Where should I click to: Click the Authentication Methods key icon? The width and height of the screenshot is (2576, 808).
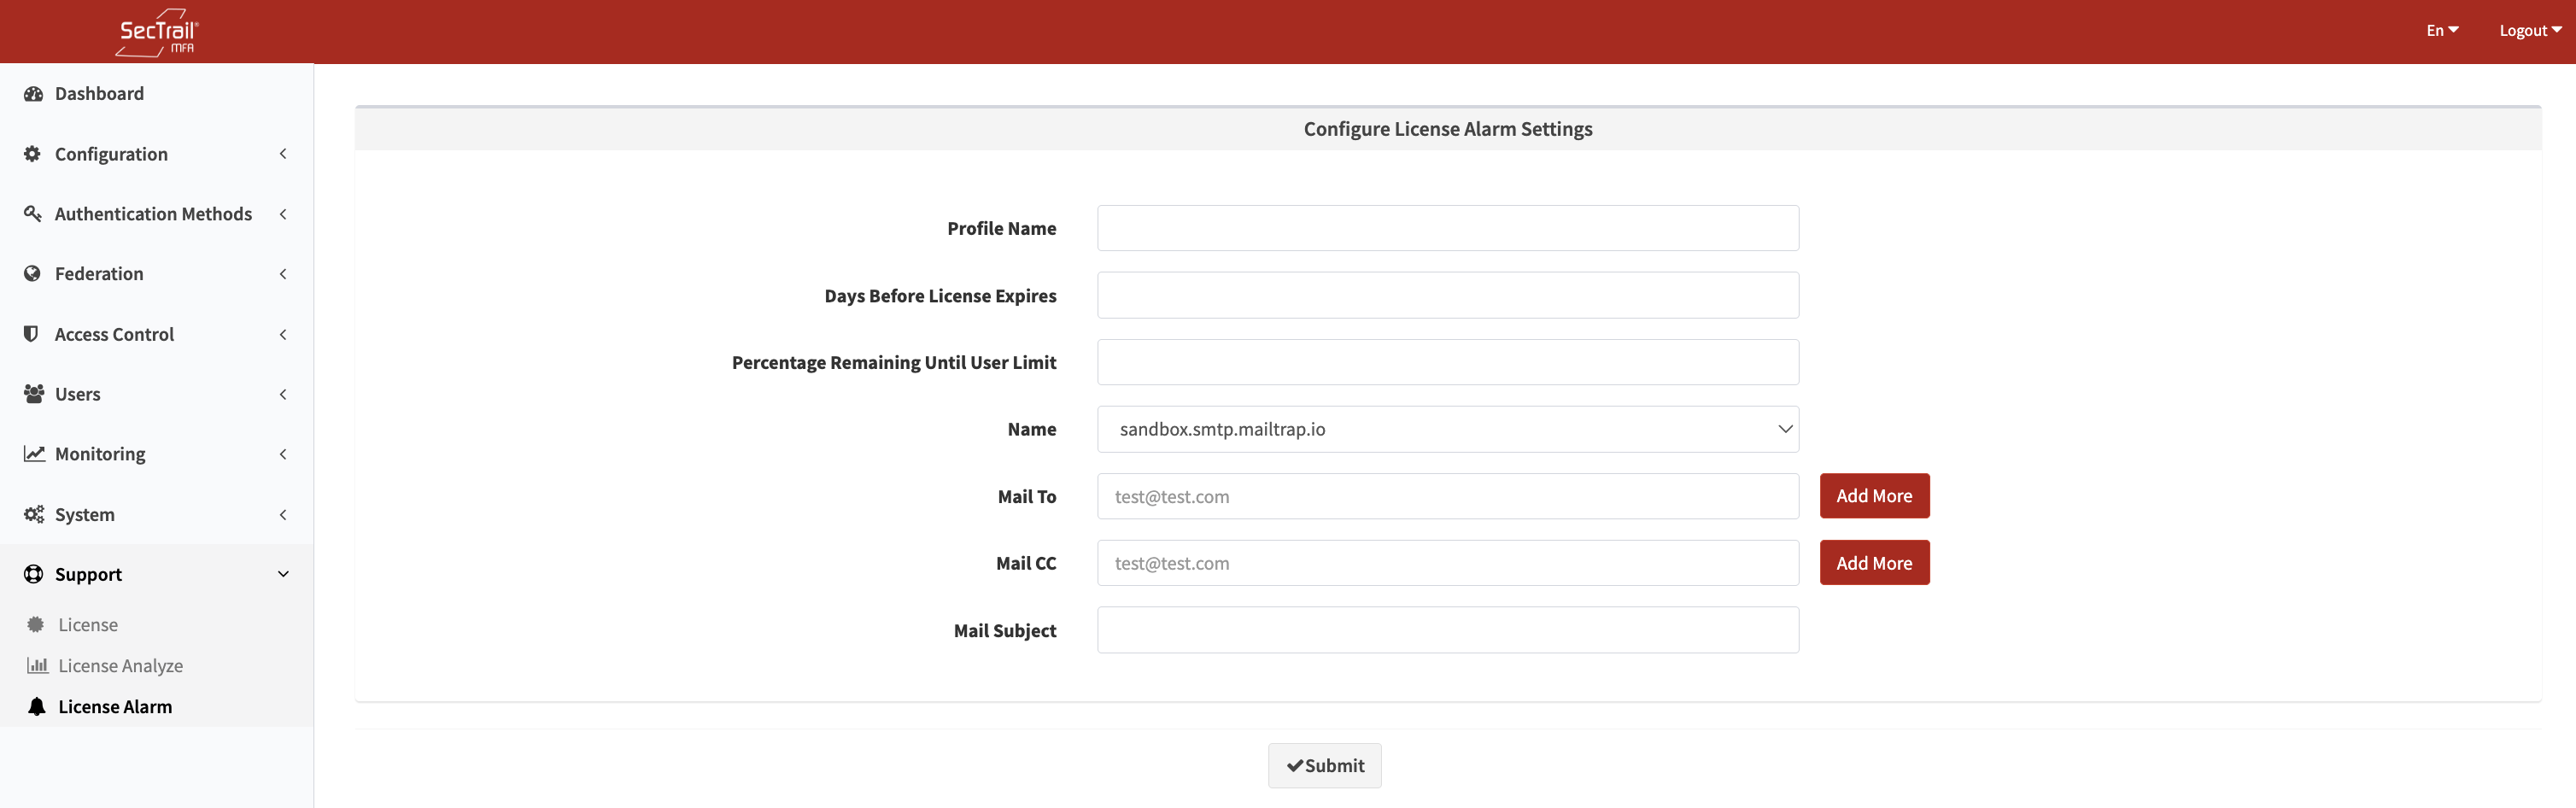[33, 214]
